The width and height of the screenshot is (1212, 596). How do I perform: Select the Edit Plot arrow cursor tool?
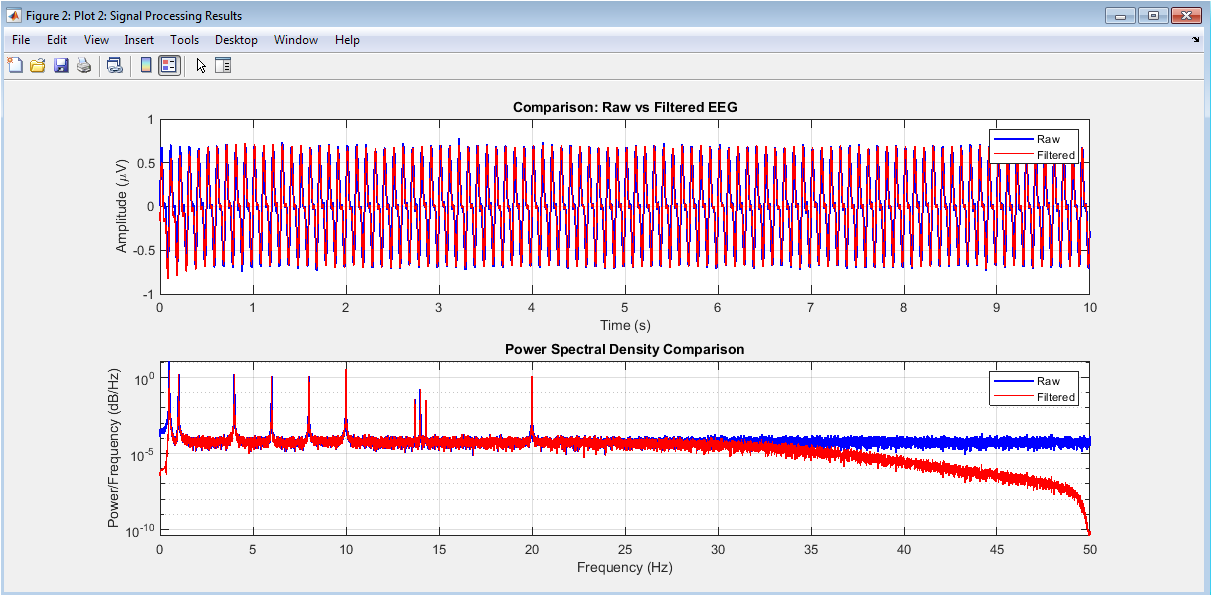tap(201, 66)
